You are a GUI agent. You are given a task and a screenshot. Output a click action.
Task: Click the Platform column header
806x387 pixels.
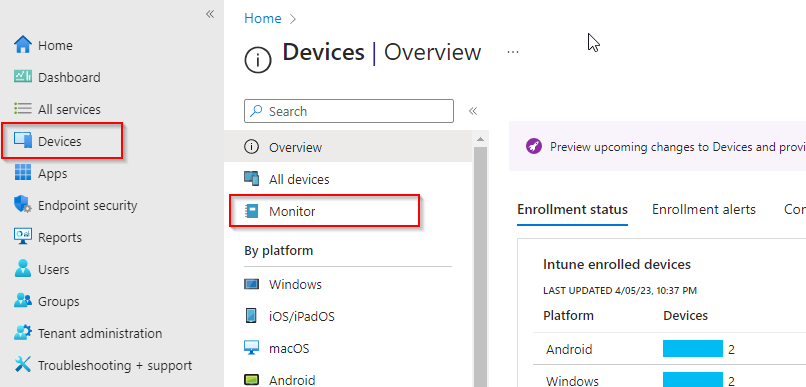tap(568, 315)
